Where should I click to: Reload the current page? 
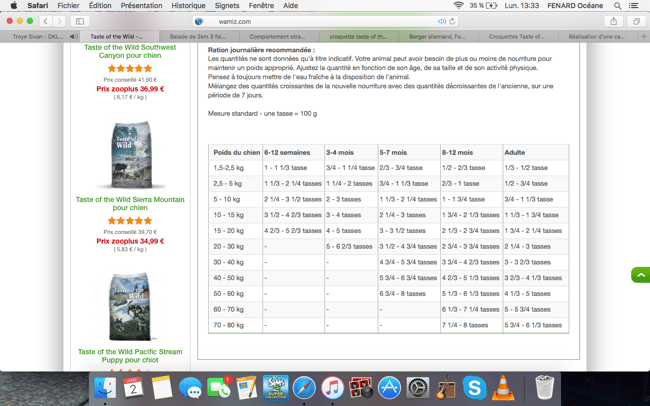coord(452,21)
